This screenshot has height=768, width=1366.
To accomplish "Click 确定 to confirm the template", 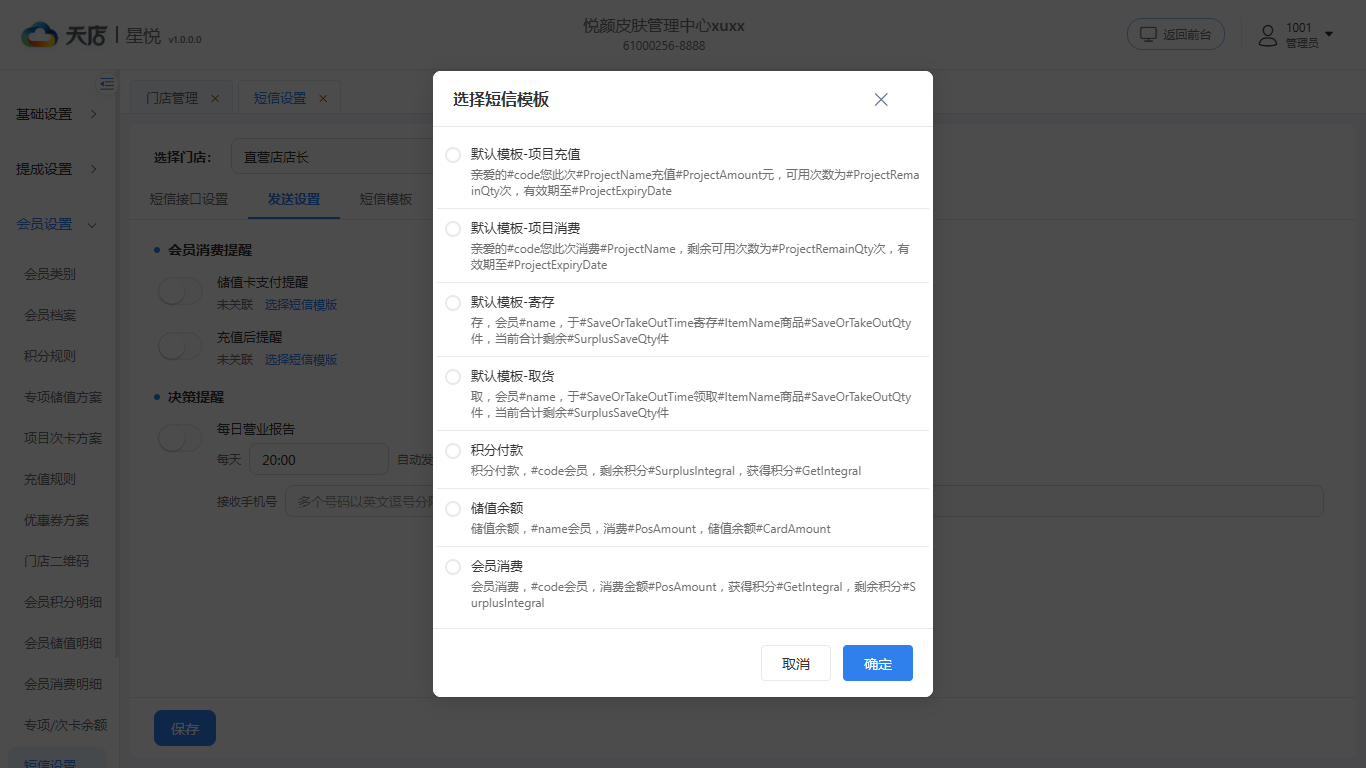I will coord(878,663).
